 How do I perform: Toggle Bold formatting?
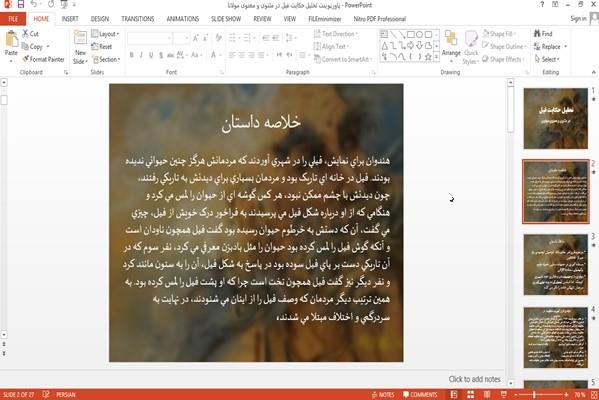pos(131,55)
